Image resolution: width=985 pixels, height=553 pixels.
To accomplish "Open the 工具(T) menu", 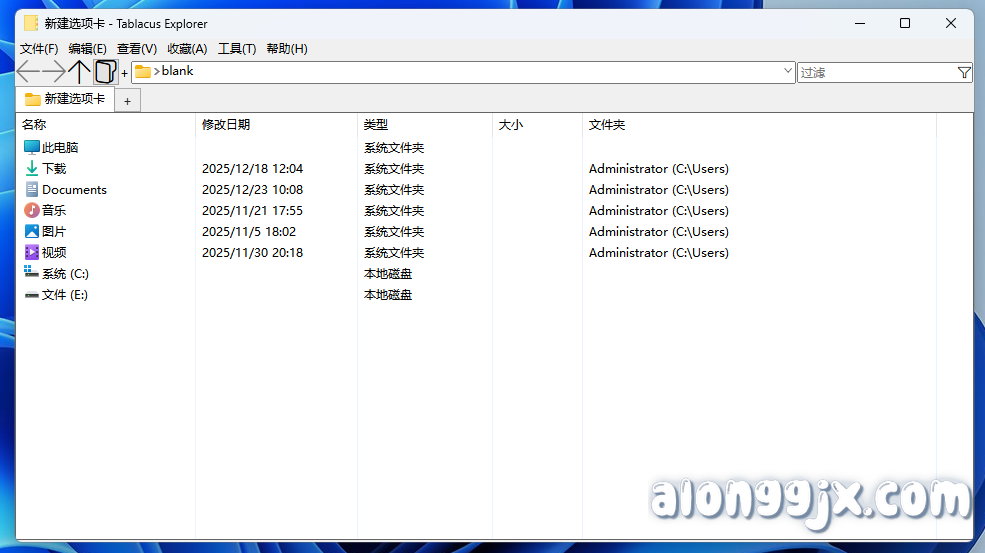I will [x=237, y=48].
